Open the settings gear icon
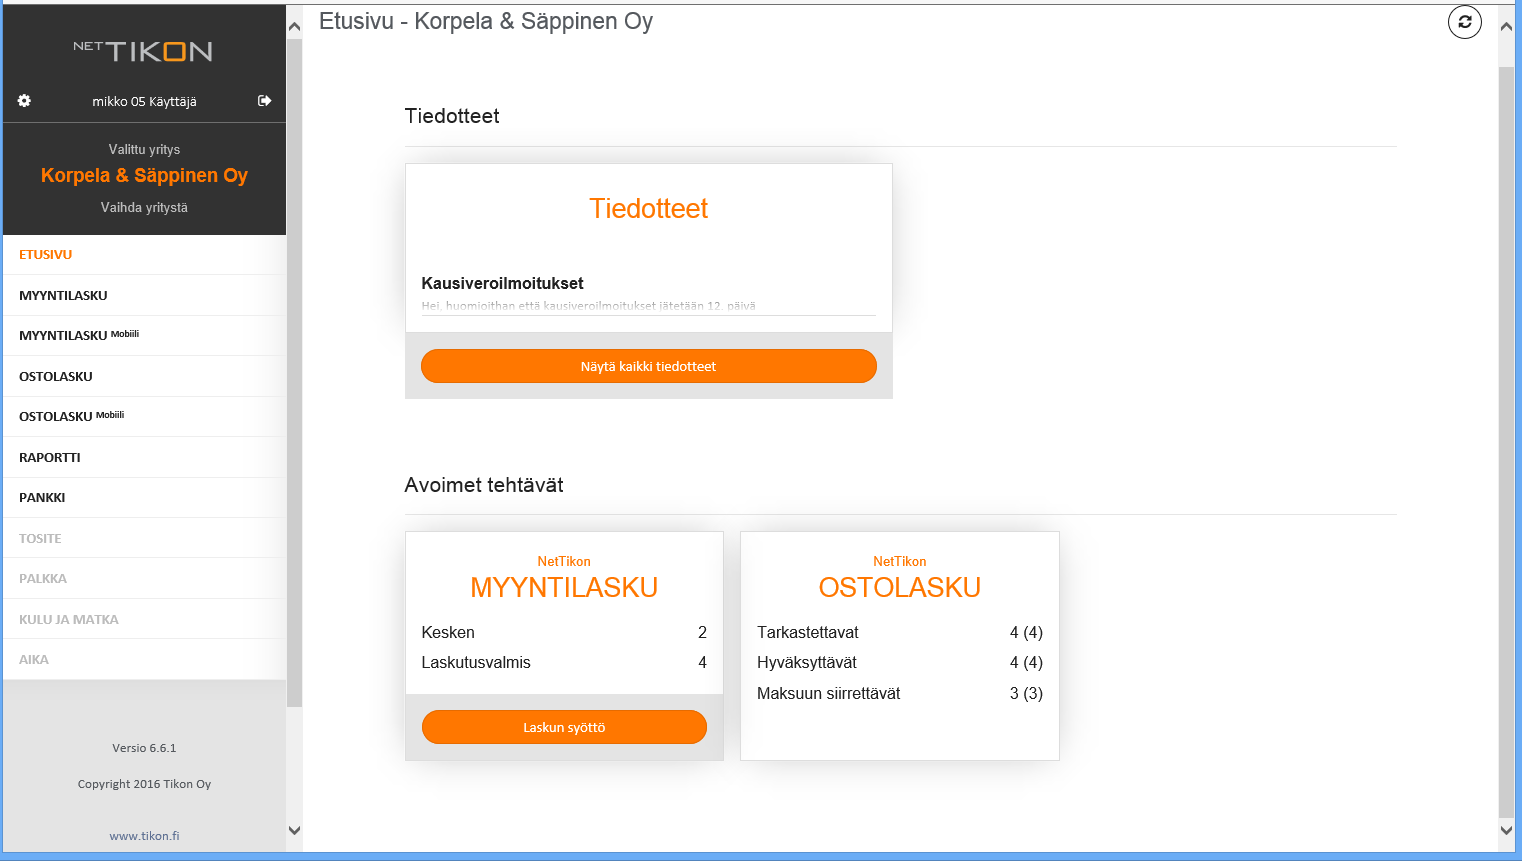 (x=24, y=101)
